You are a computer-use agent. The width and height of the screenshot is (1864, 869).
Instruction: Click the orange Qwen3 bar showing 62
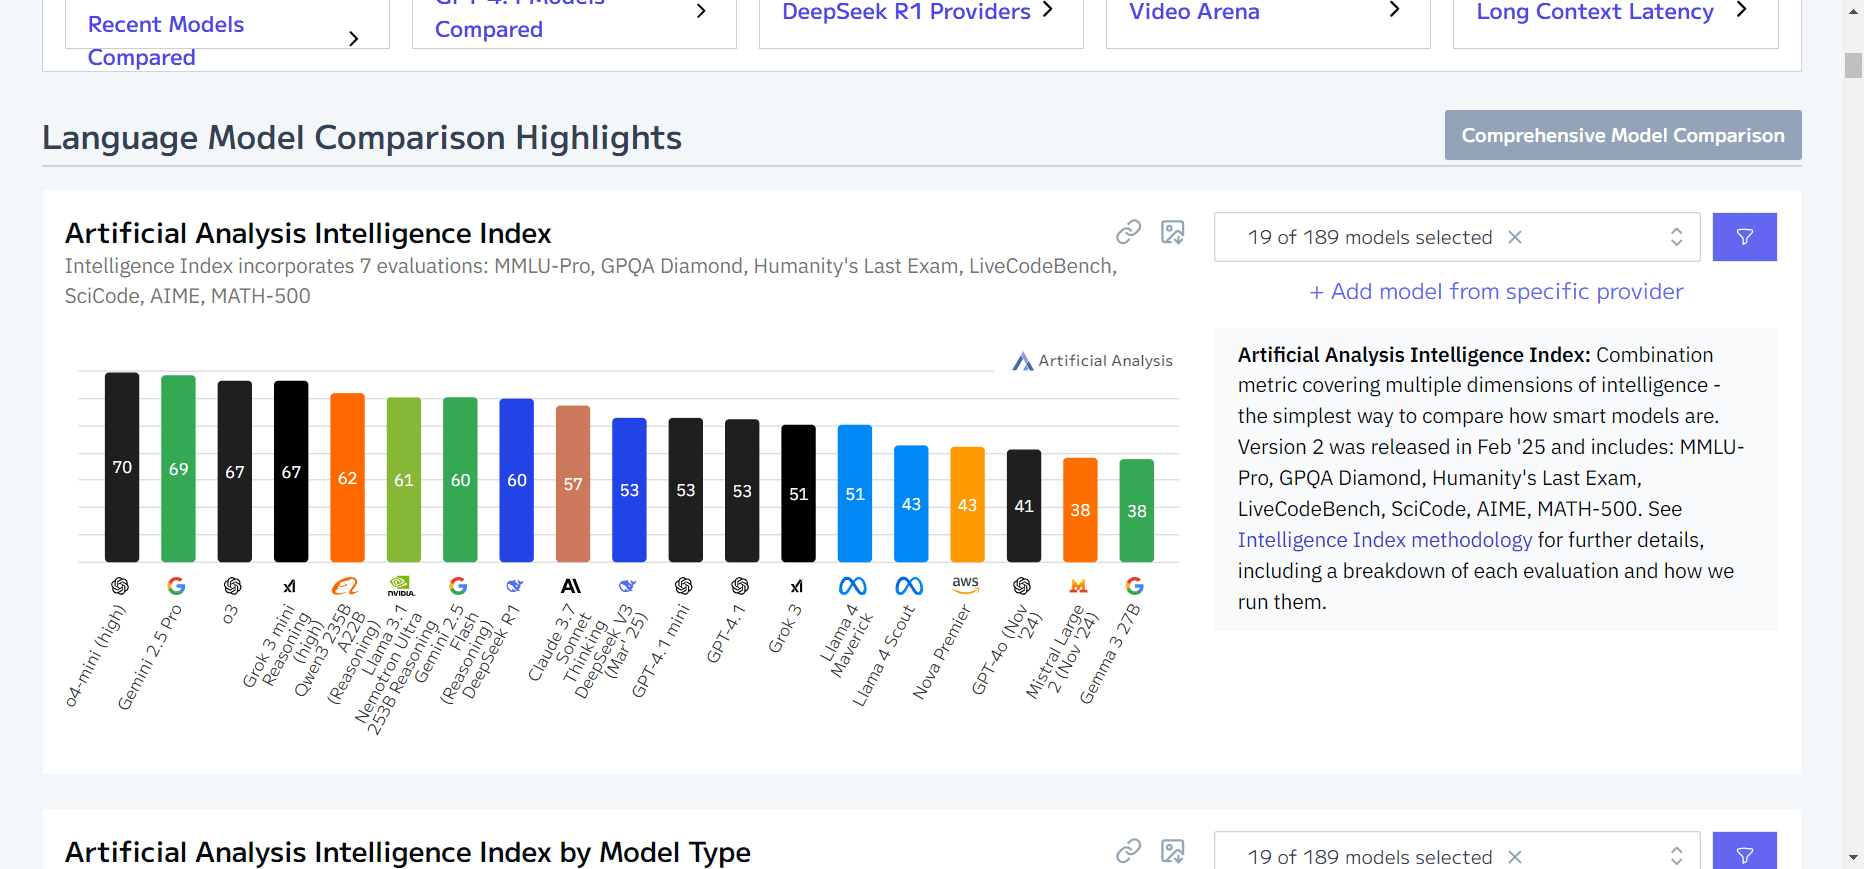[347, 477]
